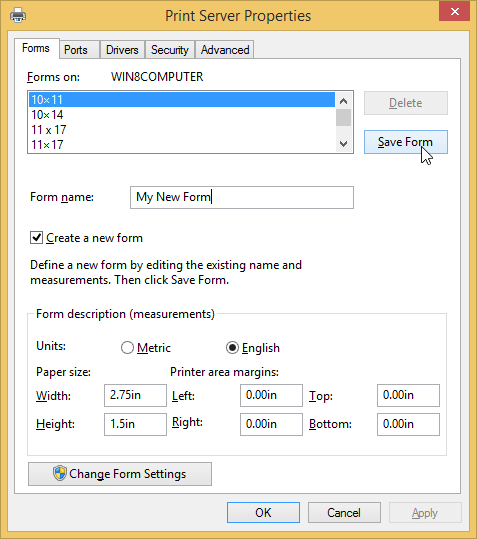This screenshot has height=539, width=477.
Task: Select the English units radio button
Action: (x=232, y=348)
